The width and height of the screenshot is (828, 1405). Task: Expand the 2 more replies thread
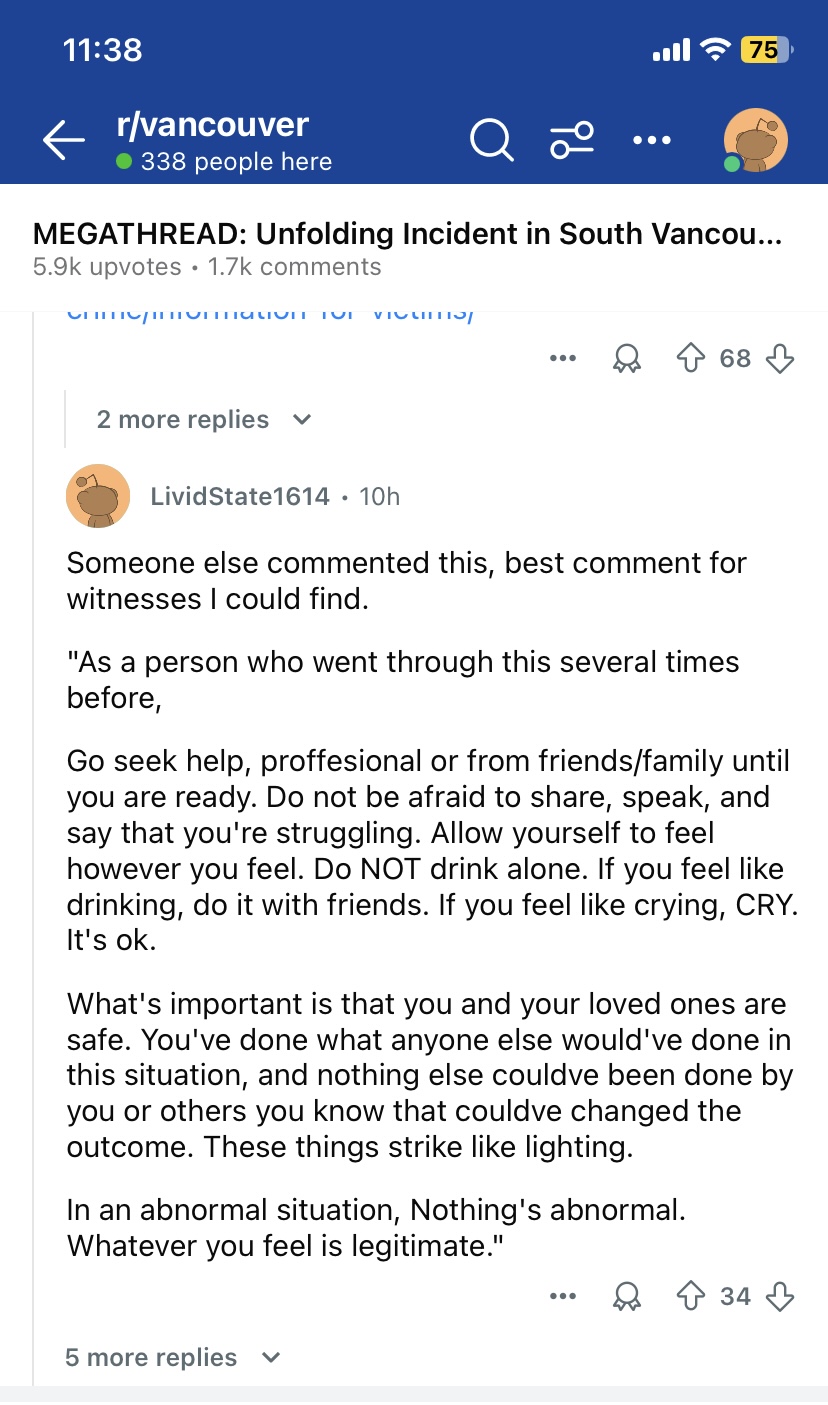coord(204,419)
